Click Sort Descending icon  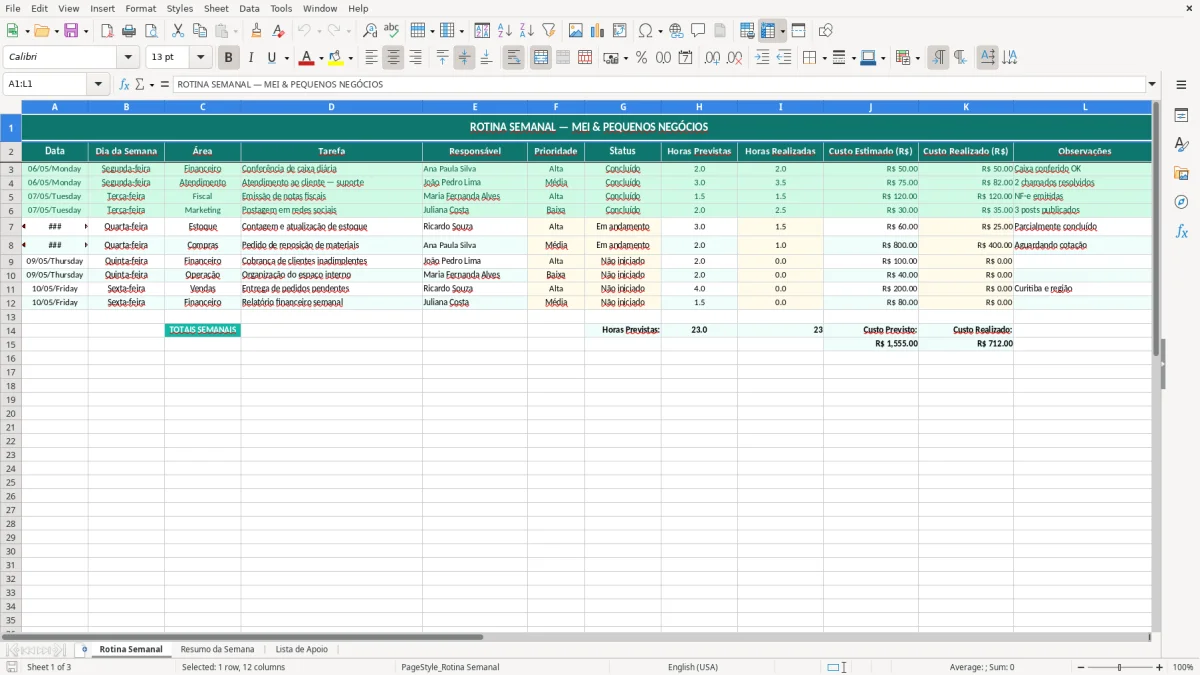tap(527, 31)
